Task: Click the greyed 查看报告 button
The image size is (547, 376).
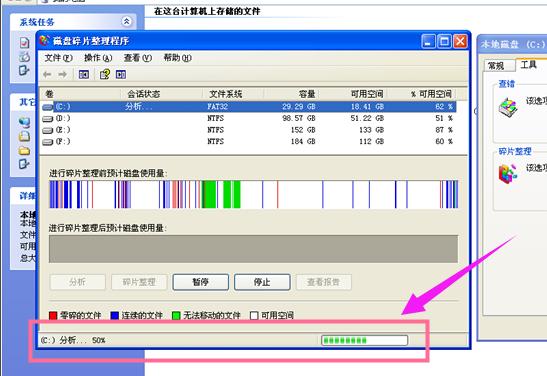Action: point(323,282)
